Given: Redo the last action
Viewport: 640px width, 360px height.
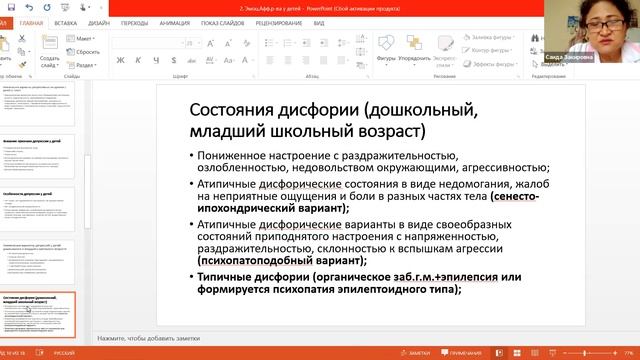Looking at the screenshot, I should pos(47,7).
